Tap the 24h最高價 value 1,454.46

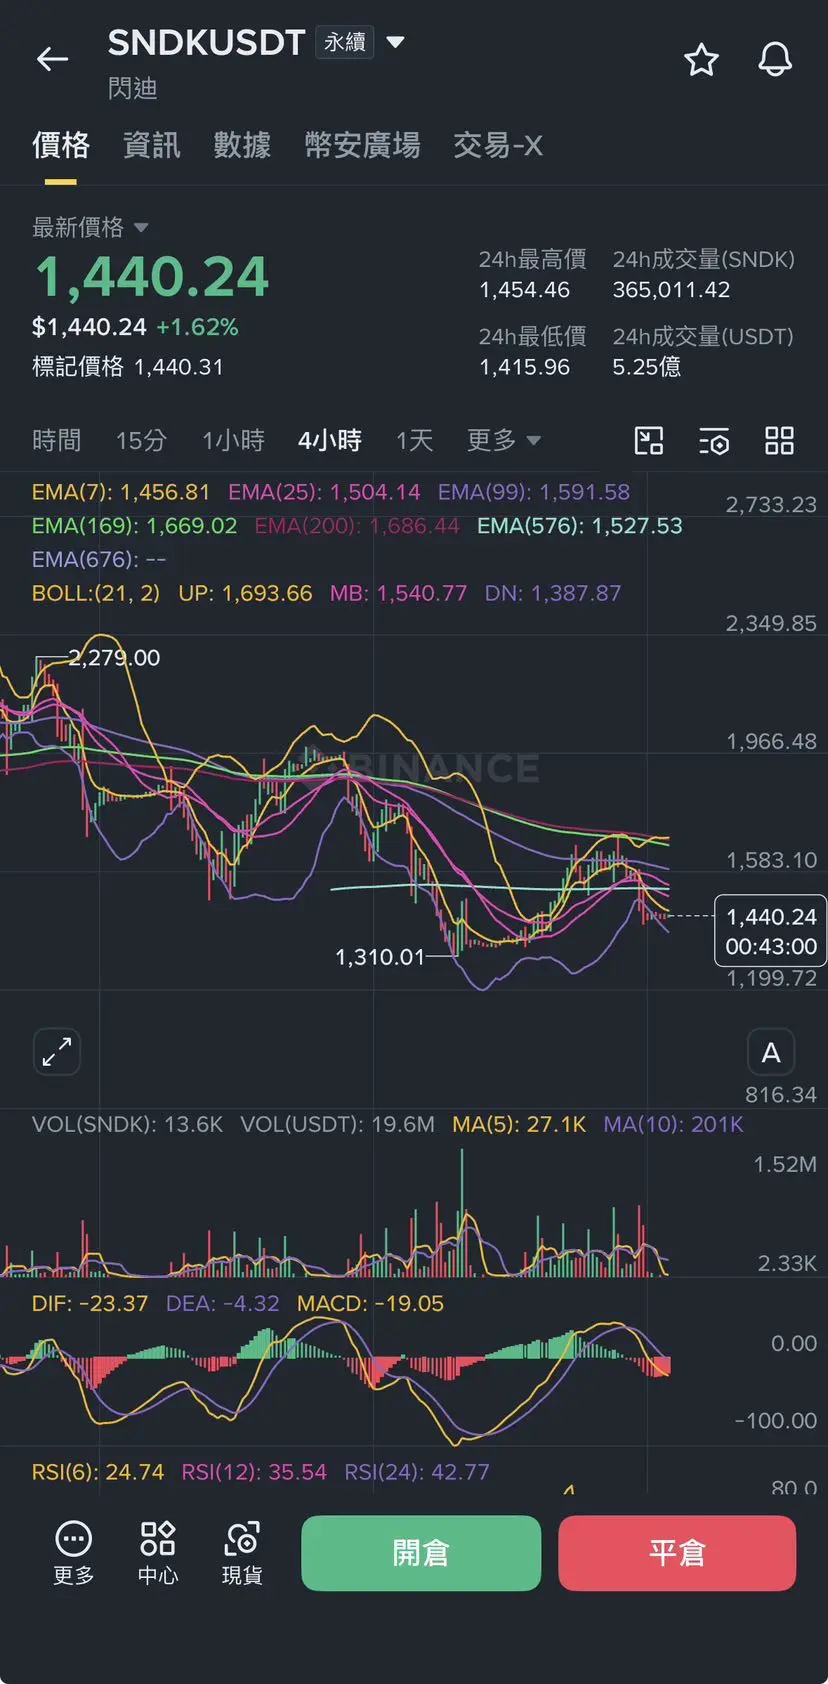tap(524, 290)
